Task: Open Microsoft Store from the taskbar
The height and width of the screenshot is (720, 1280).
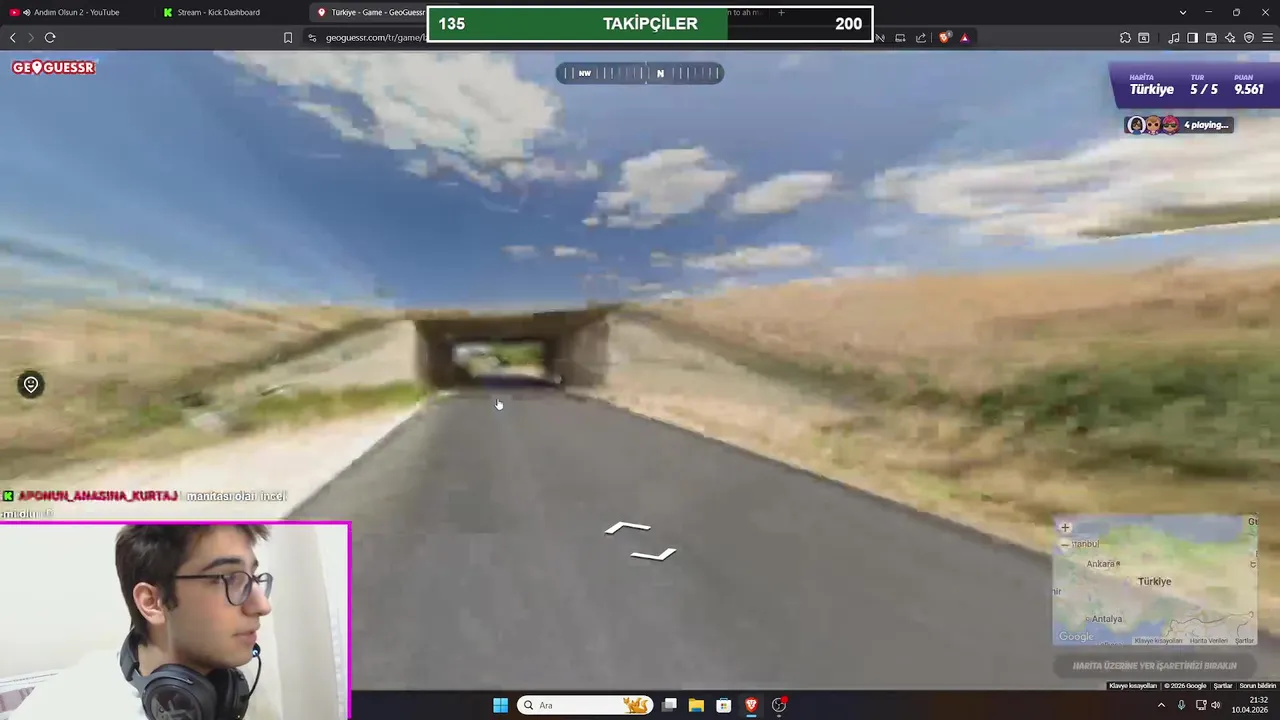Action: (x=723, y=705)
